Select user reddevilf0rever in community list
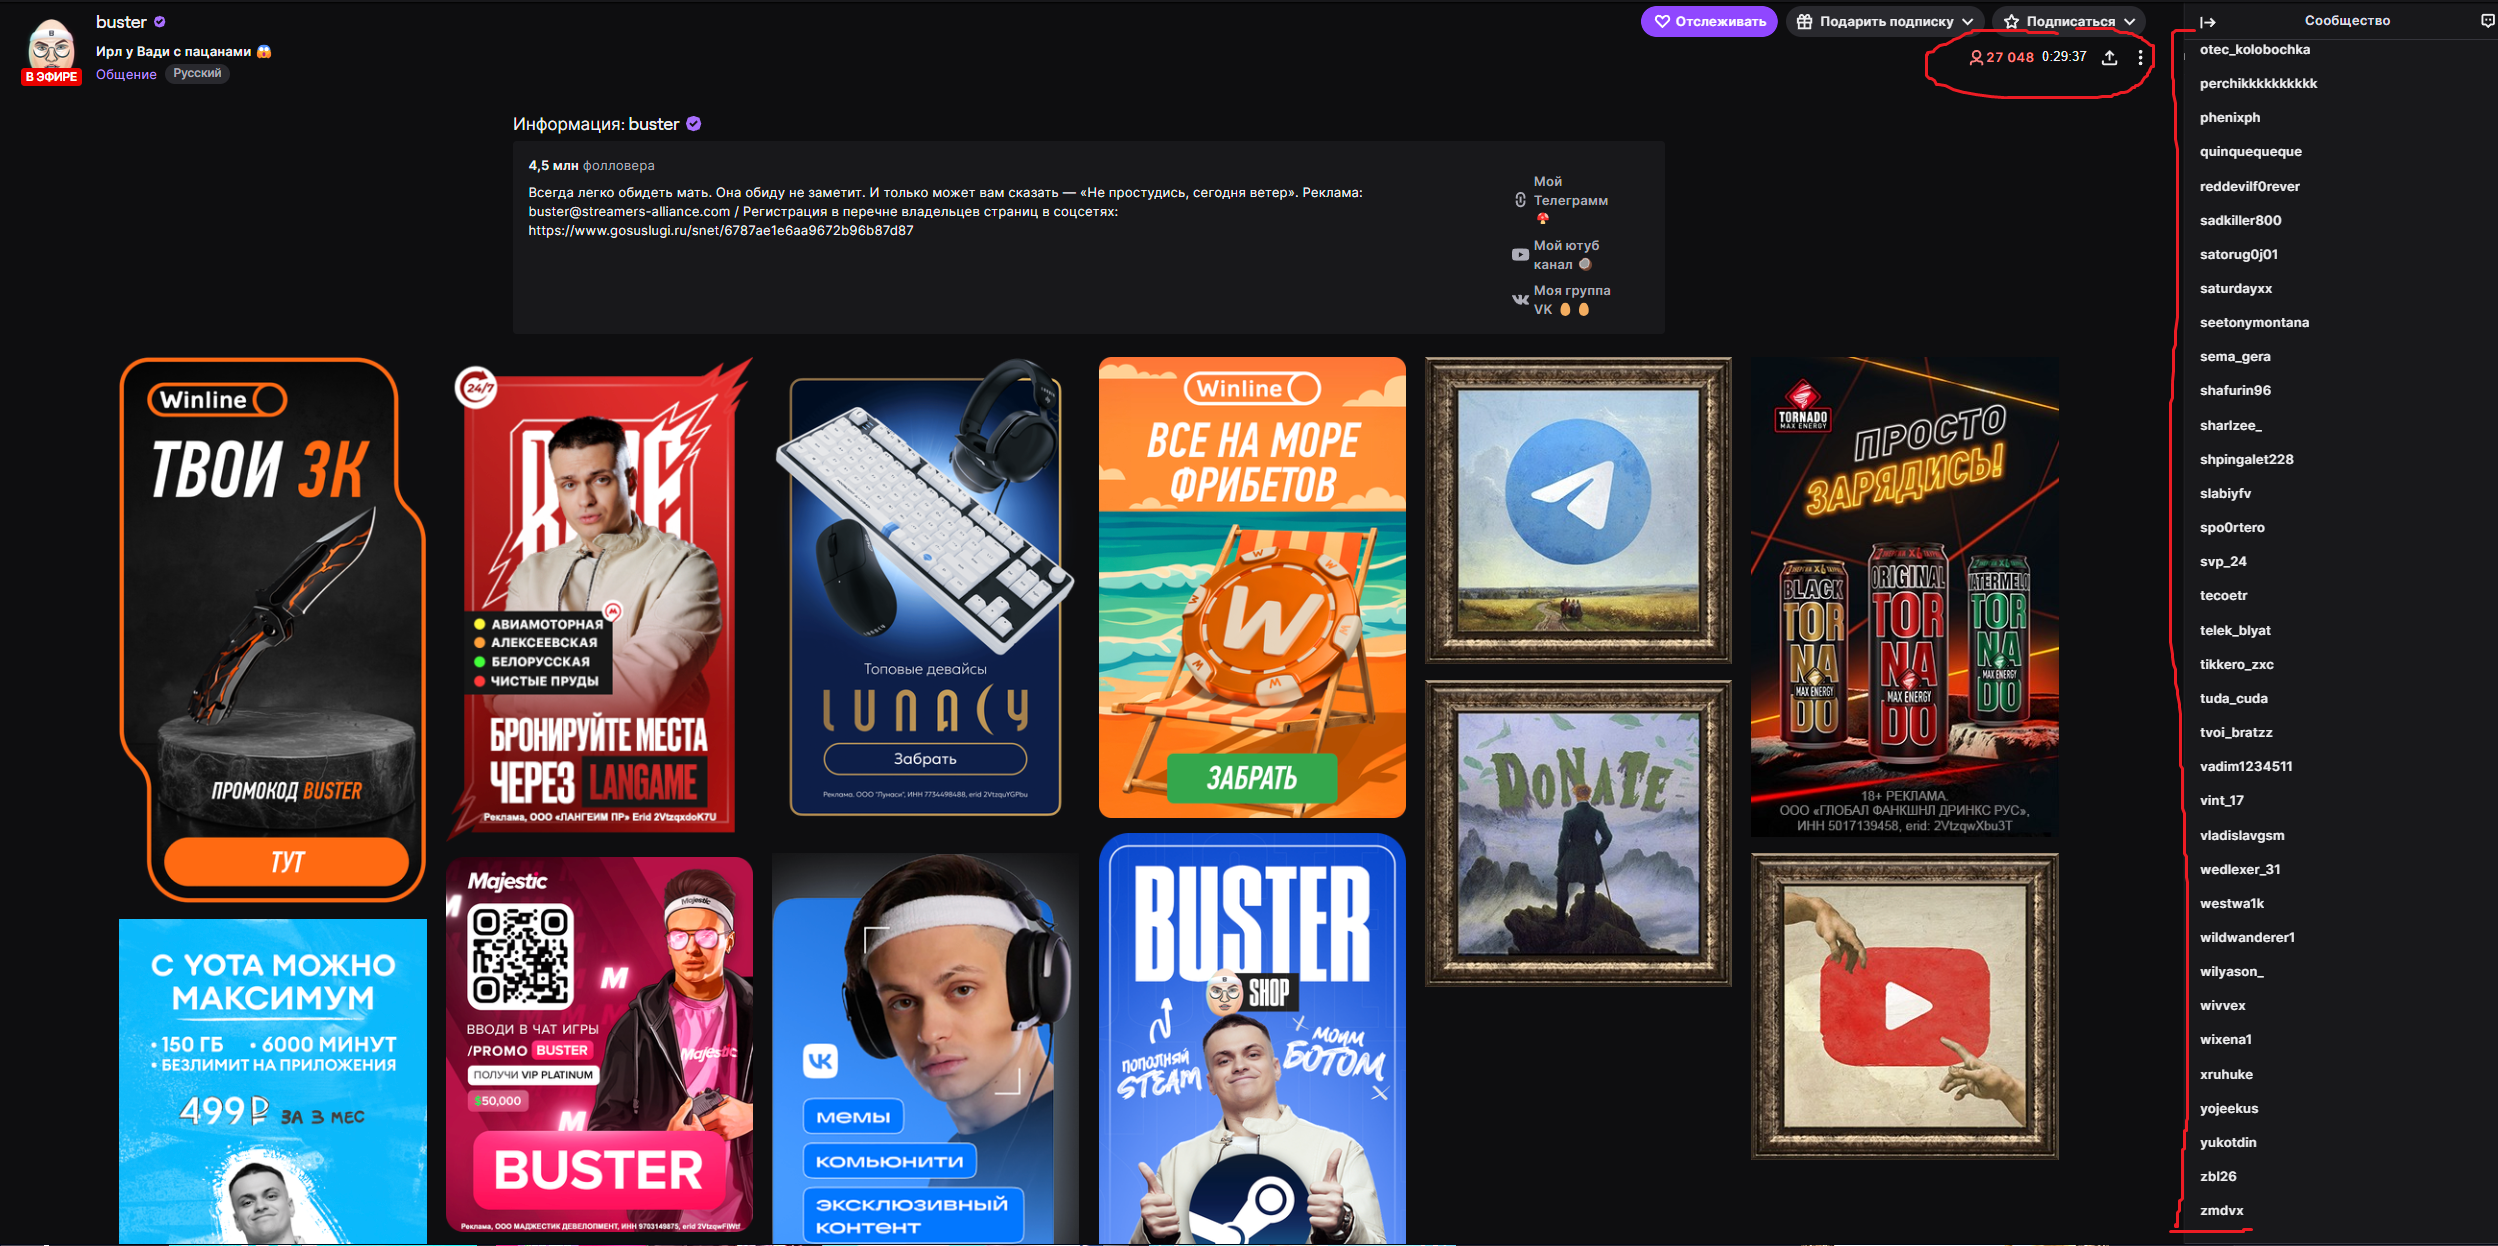Screen dimensions: 2498x1246 pos(2249,186)
